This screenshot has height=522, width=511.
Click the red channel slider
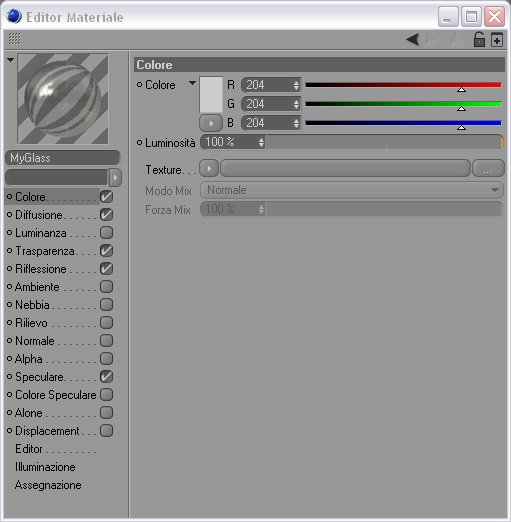403,85
